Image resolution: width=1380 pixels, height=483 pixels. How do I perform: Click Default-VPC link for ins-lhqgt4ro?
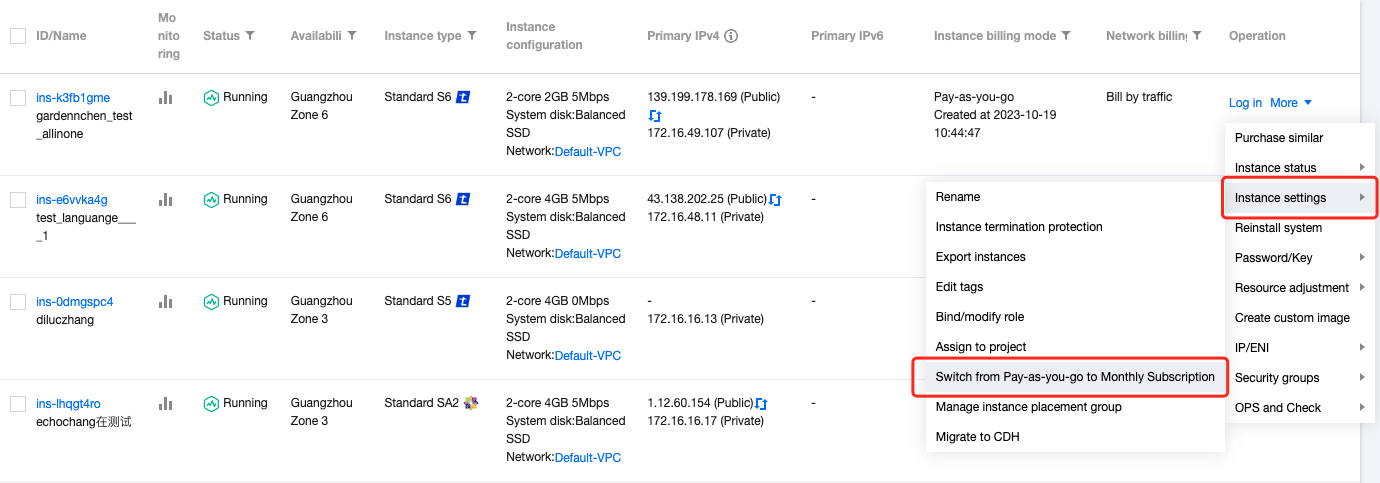(x=588, y=457)
